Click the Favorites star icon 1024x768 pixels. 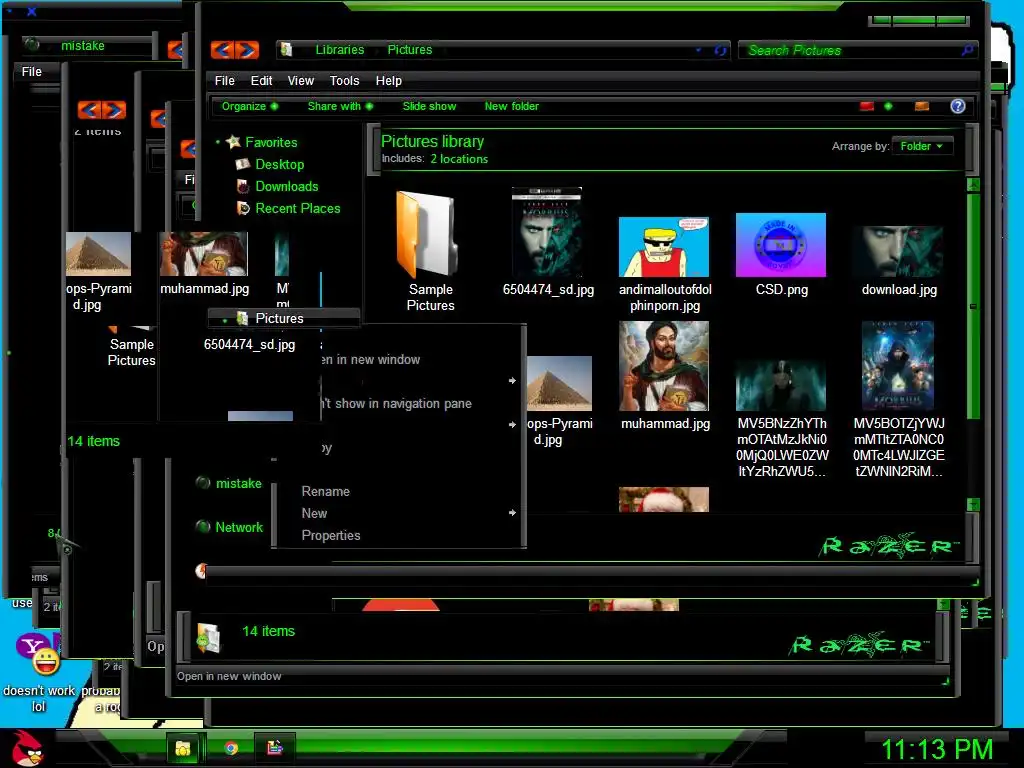click(x=233, y=142)
